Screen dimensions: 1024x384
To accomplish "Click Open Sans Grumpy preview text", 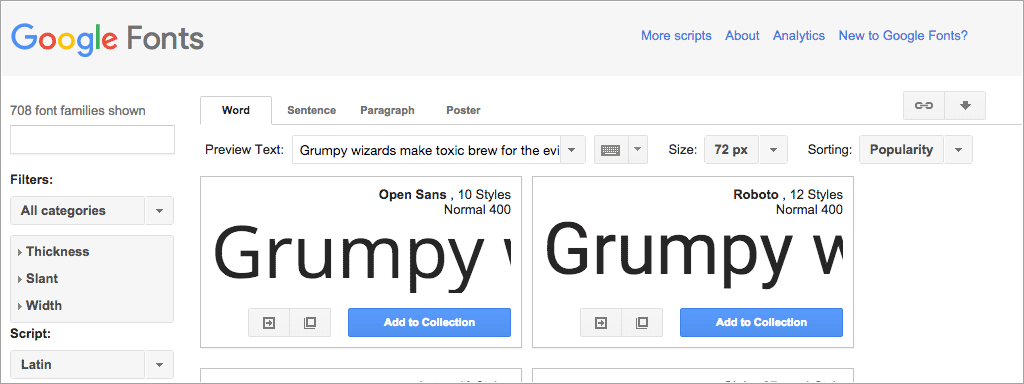I will (x=362, y=260).
